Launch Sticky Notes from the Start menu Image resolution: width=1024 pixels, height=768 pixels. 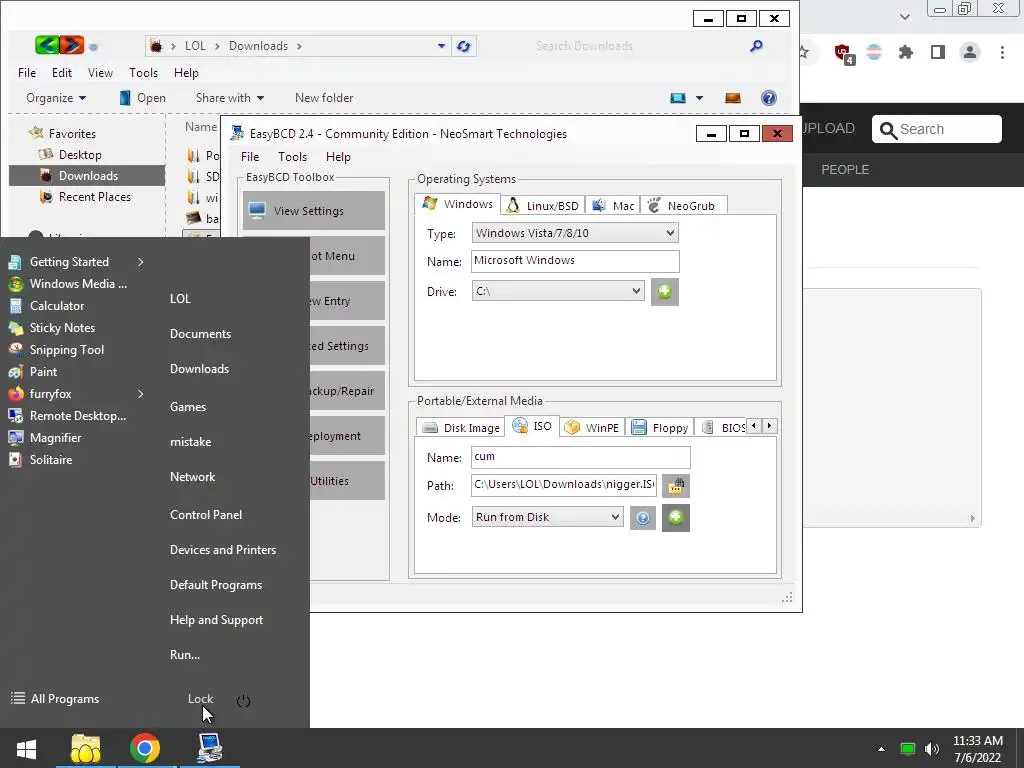(x=62, y=328)
